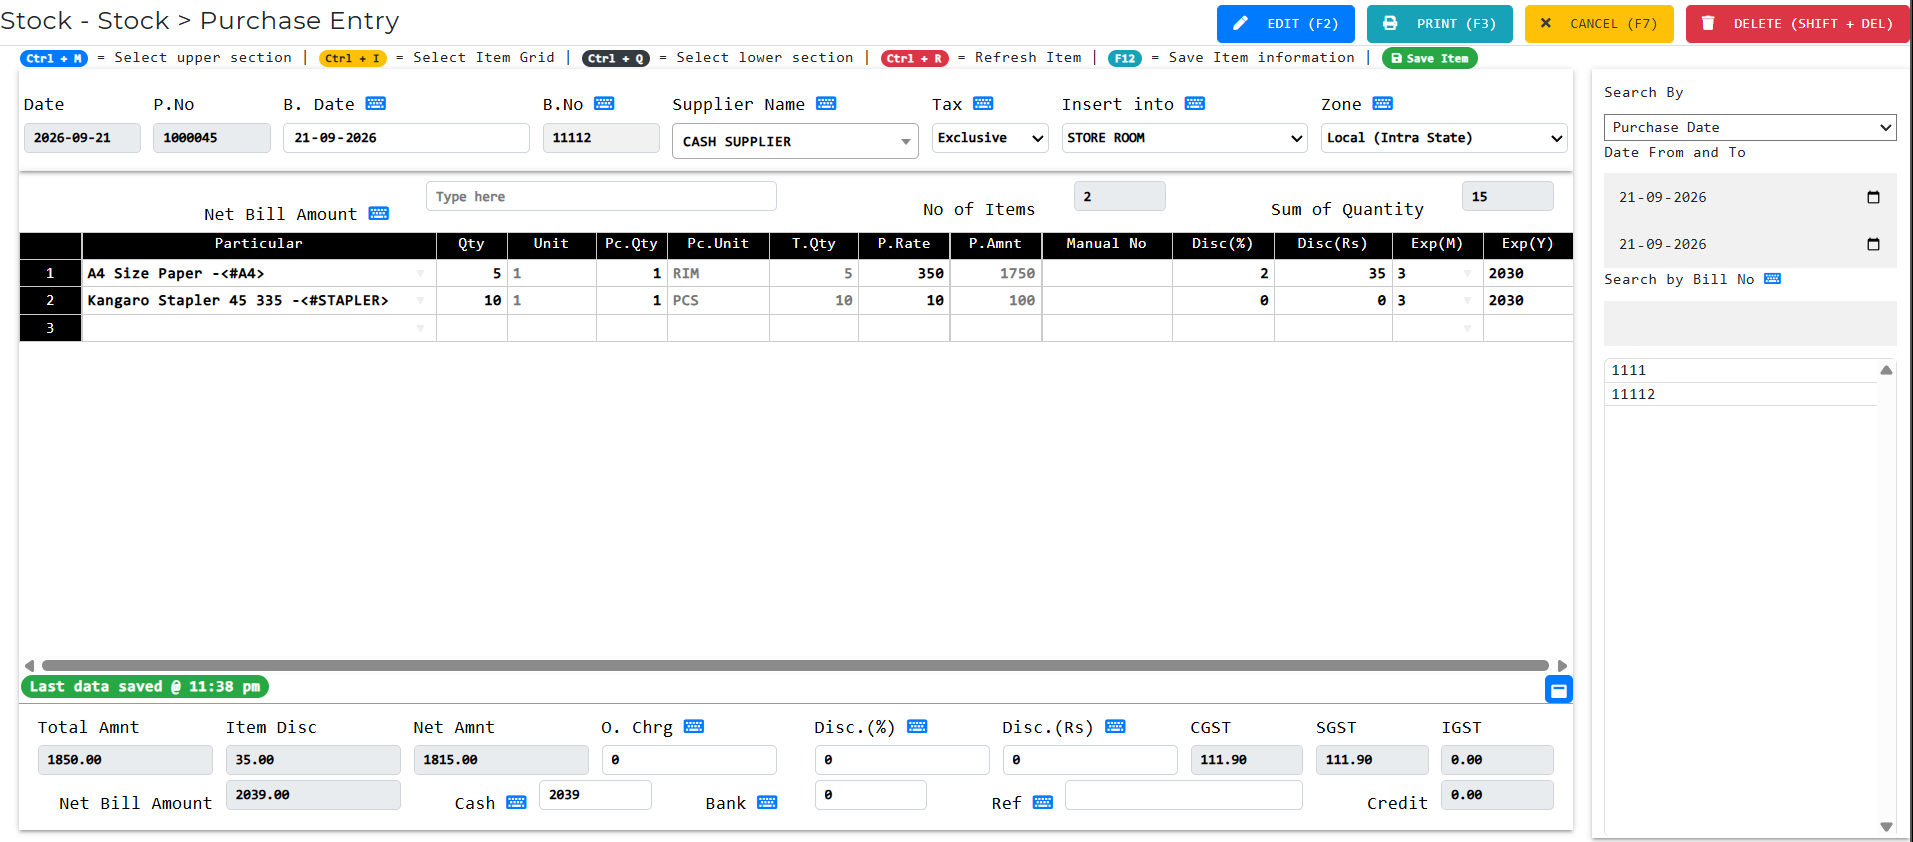The height and width of the screenshot is (842, 1913).
Task: Click the Cash amount field showing 2039
Action: pos(595,795)
